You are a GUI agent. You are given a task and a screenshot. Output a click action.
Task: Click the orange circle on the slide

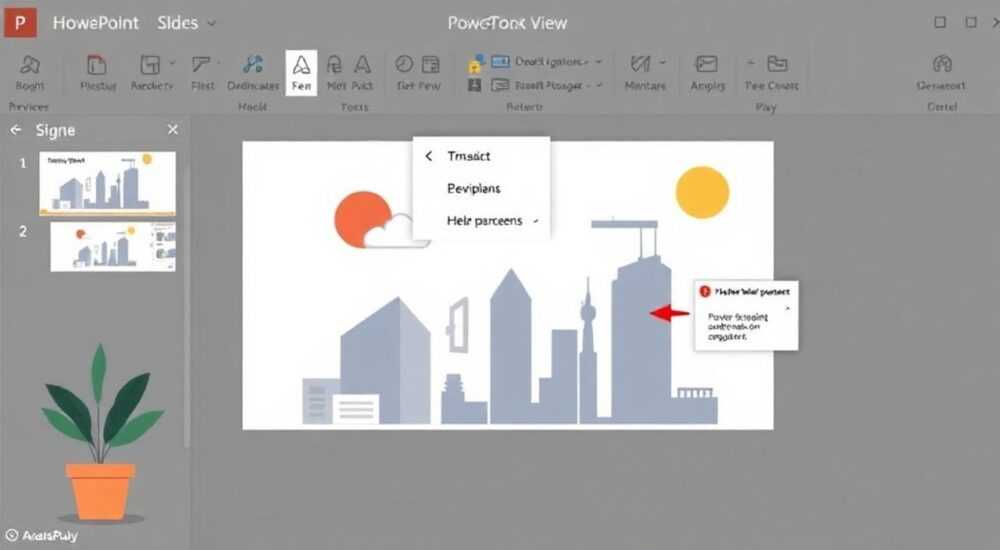coord(359,216)
